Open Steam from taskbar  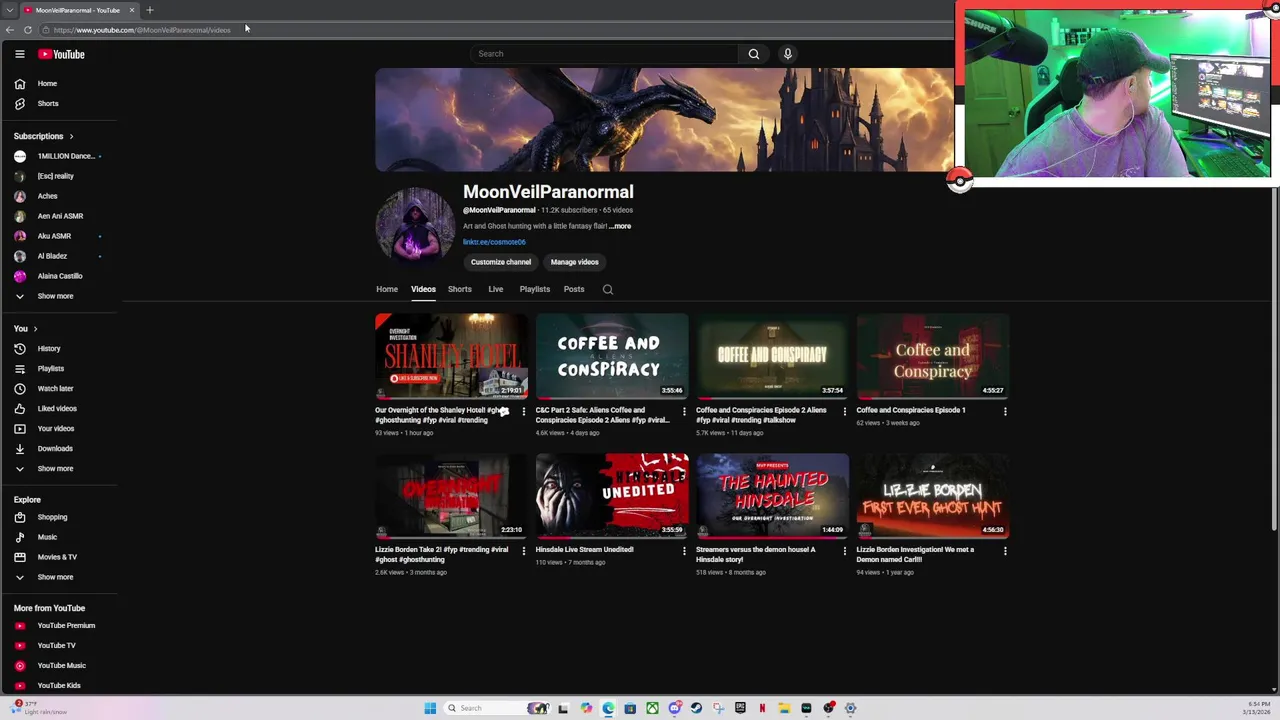696,708
